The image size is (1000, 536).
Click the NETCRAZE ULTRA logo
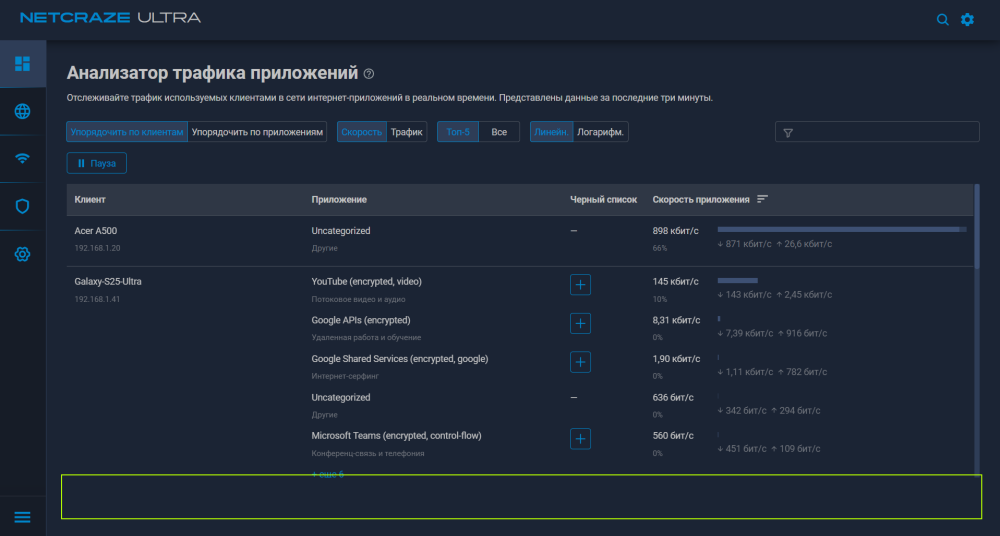tap(110, 18)
